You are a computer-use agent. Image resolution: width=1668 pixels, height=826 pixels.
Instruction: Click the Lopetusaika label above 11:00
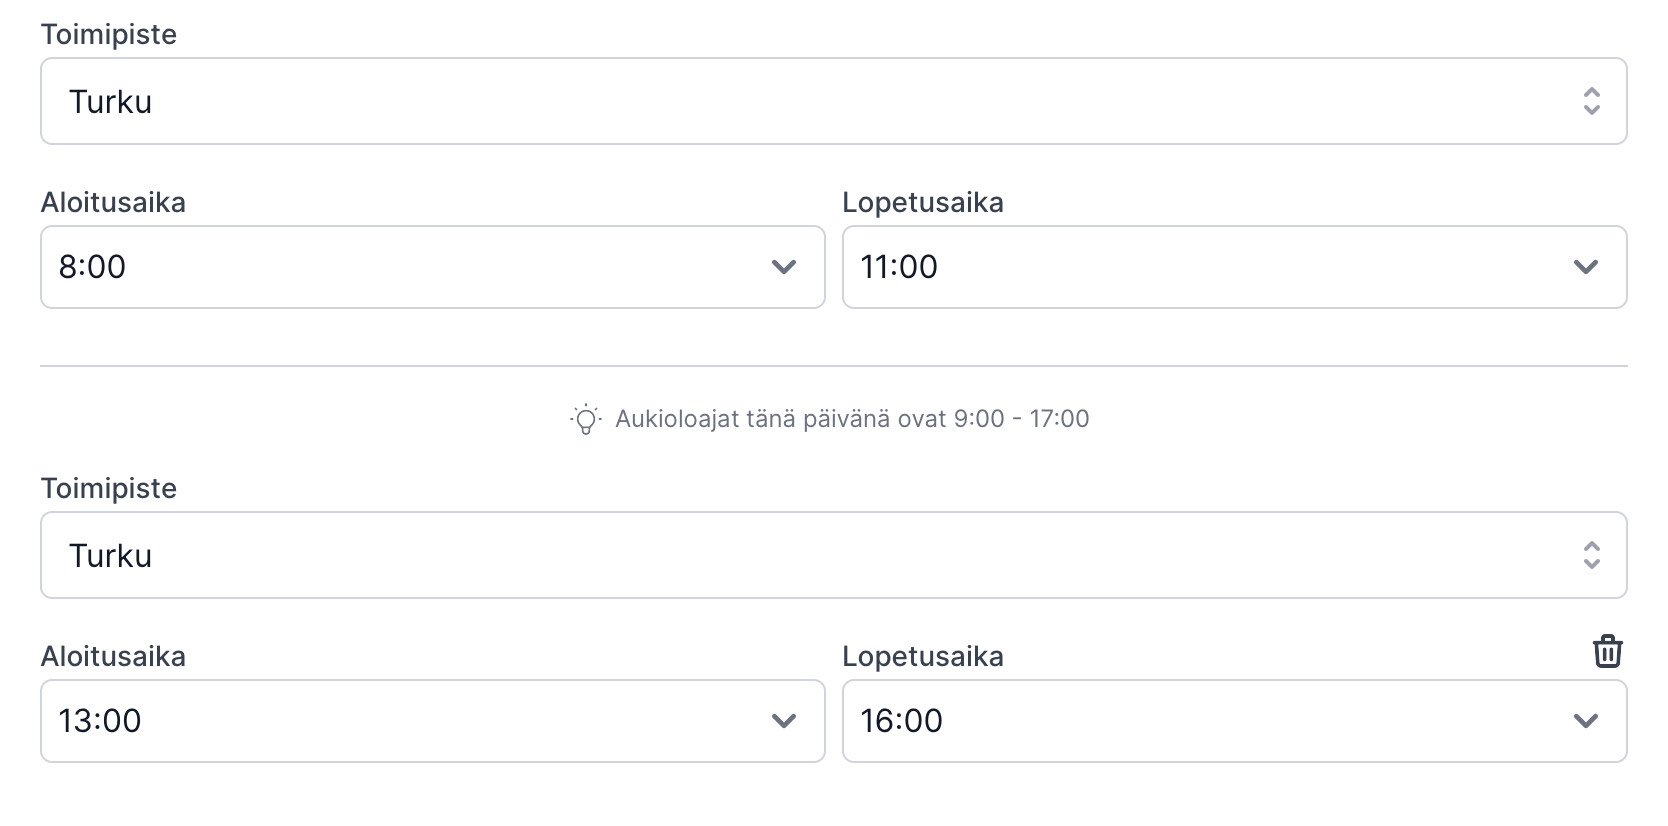[x=923, y=202]
